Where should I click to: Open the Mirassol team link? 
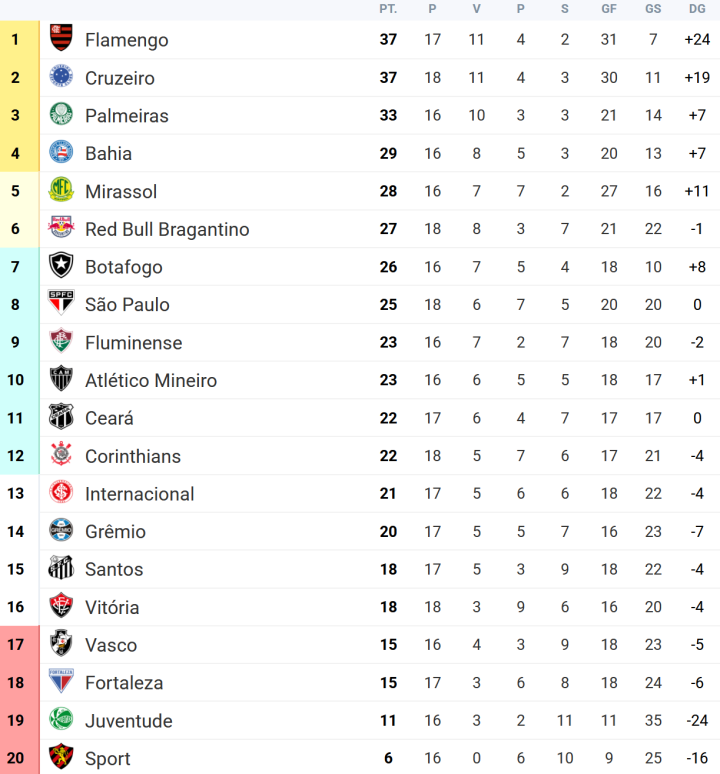coord(121,191)
